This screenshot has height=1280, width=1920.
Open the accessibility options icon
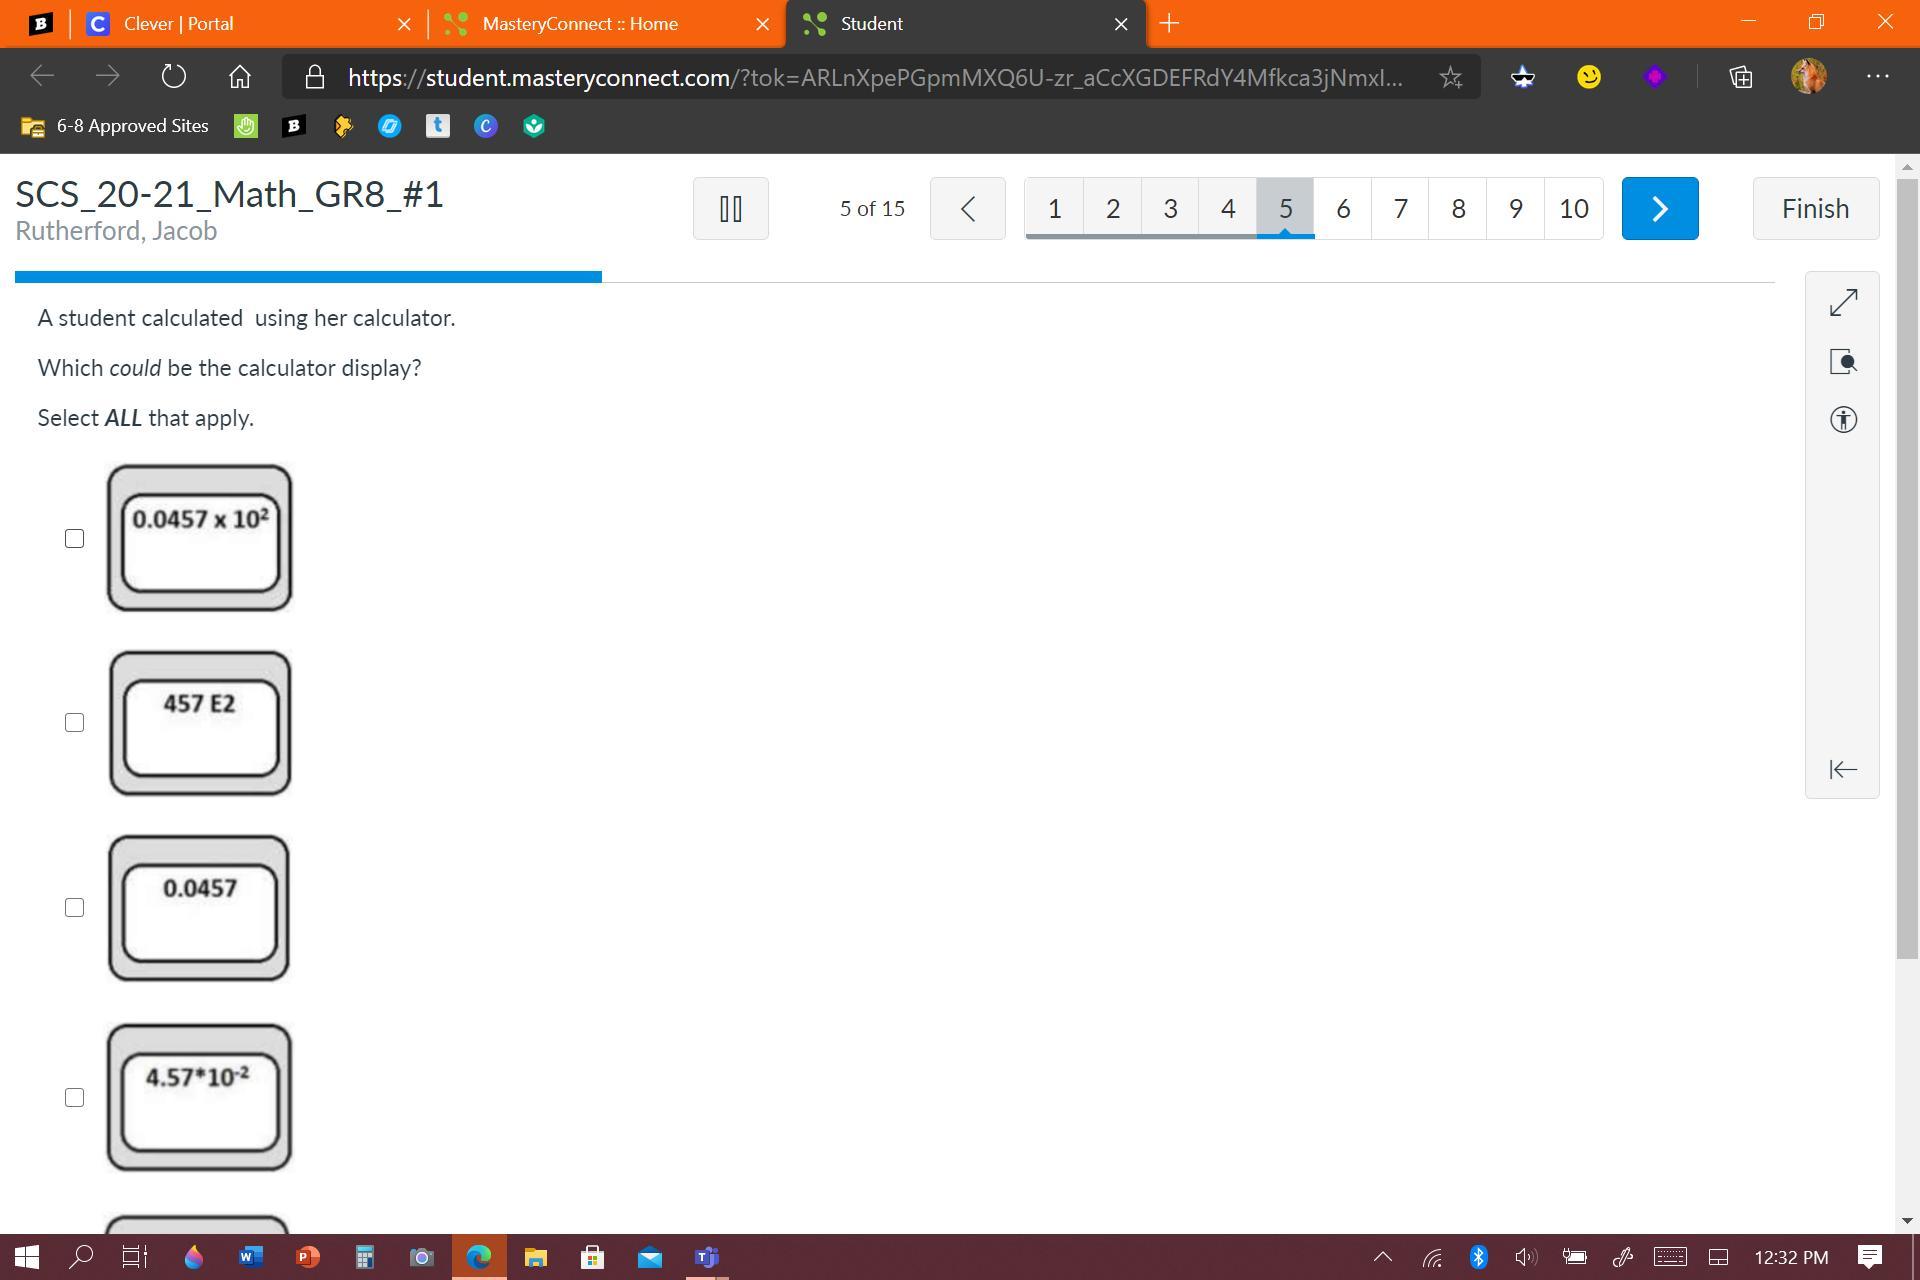[x=1843, y=419]
